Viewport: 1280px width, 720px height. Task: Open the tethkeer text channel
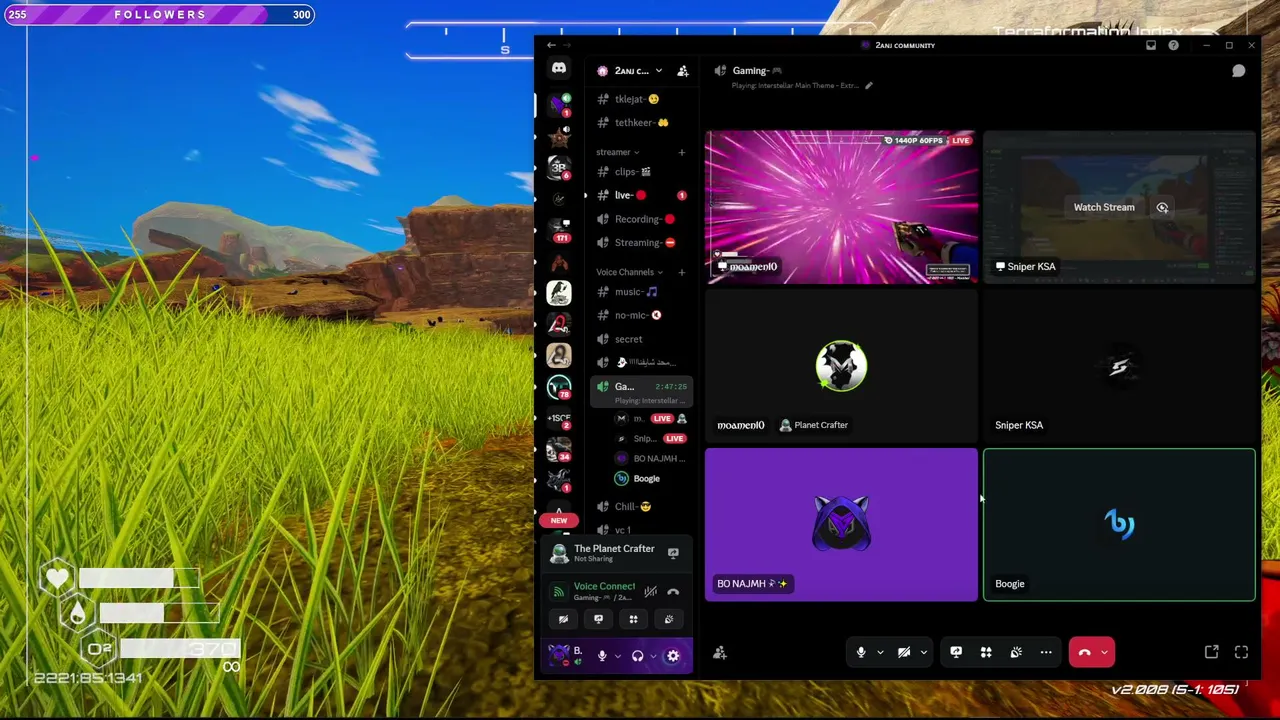[x=641, y=123]
